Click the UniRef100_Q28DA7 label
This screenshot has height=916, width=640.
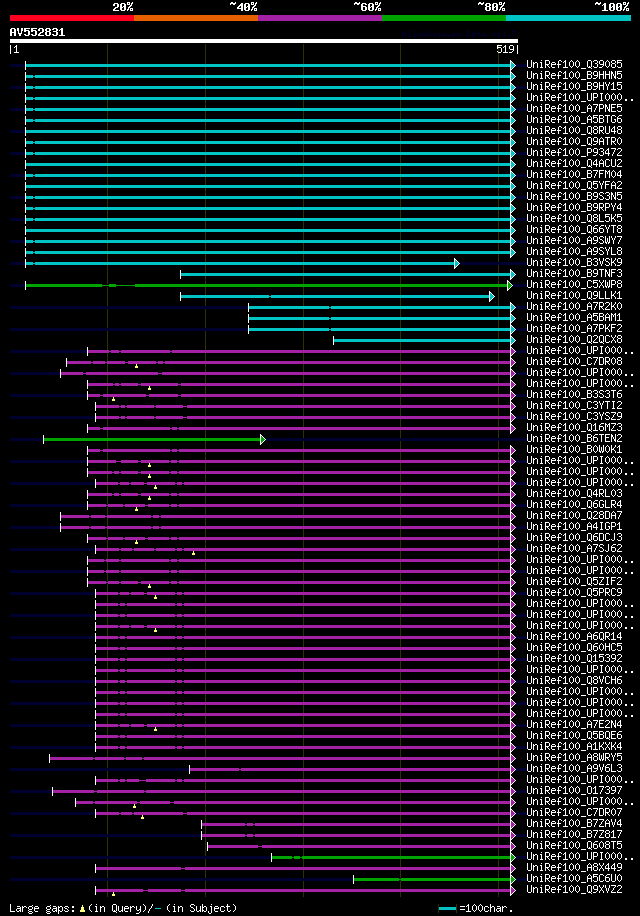point(574,516)
